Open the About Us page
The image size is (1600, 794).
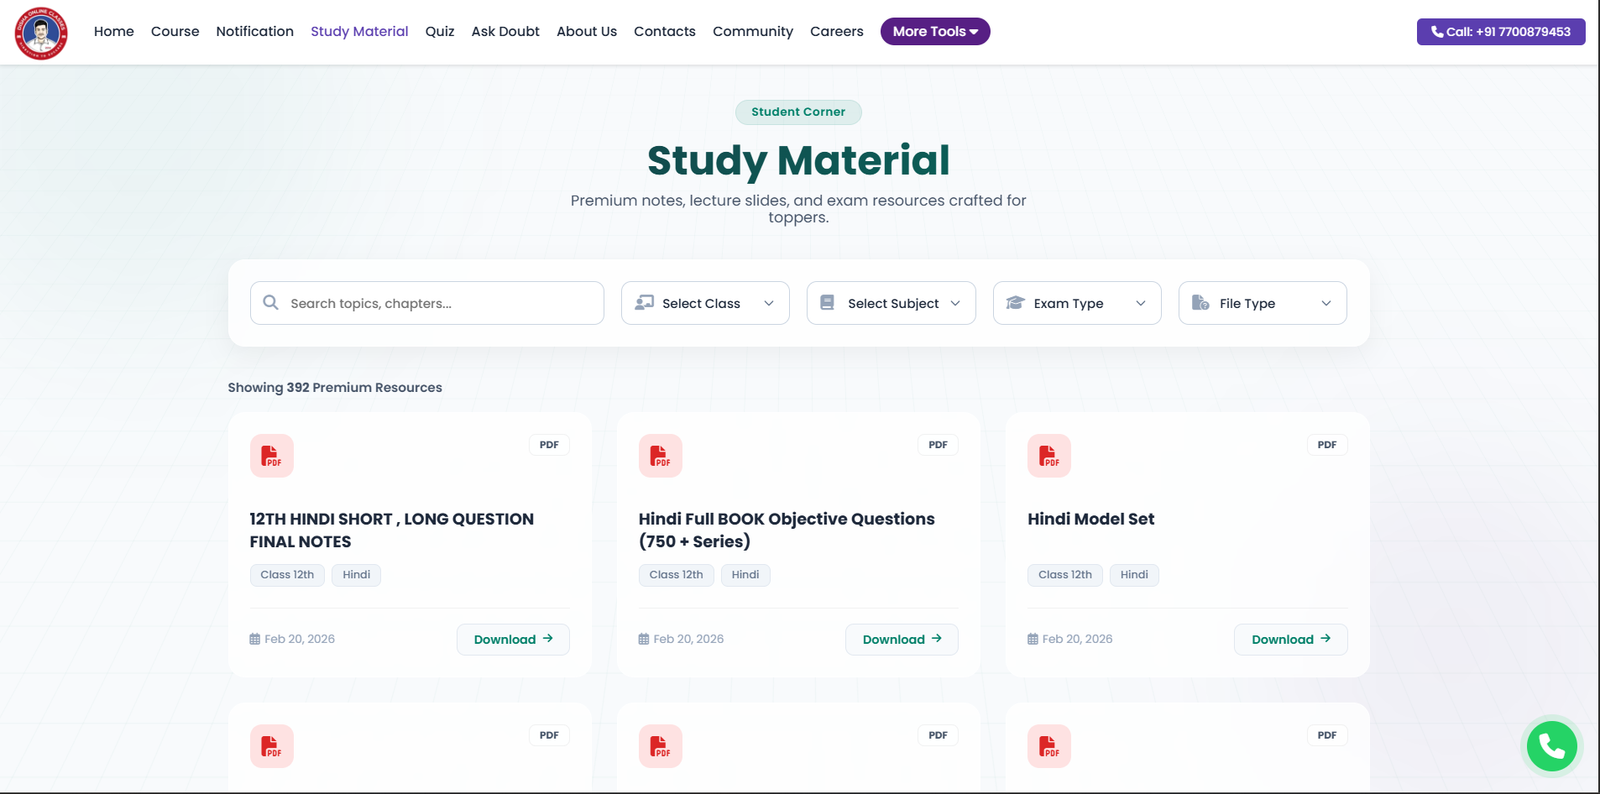[x=587, y=31]
